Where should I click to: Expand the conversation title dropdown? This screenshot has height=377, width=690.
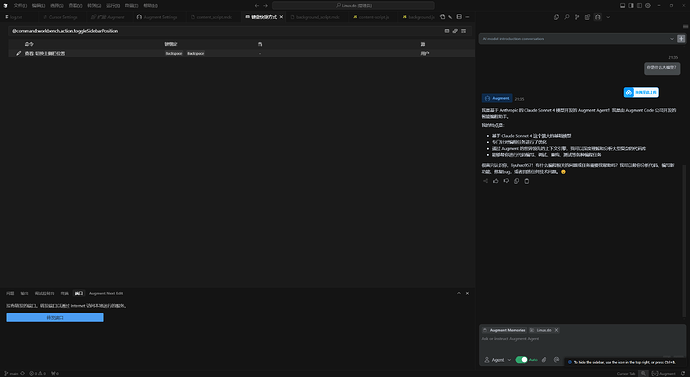click(672, 39)
